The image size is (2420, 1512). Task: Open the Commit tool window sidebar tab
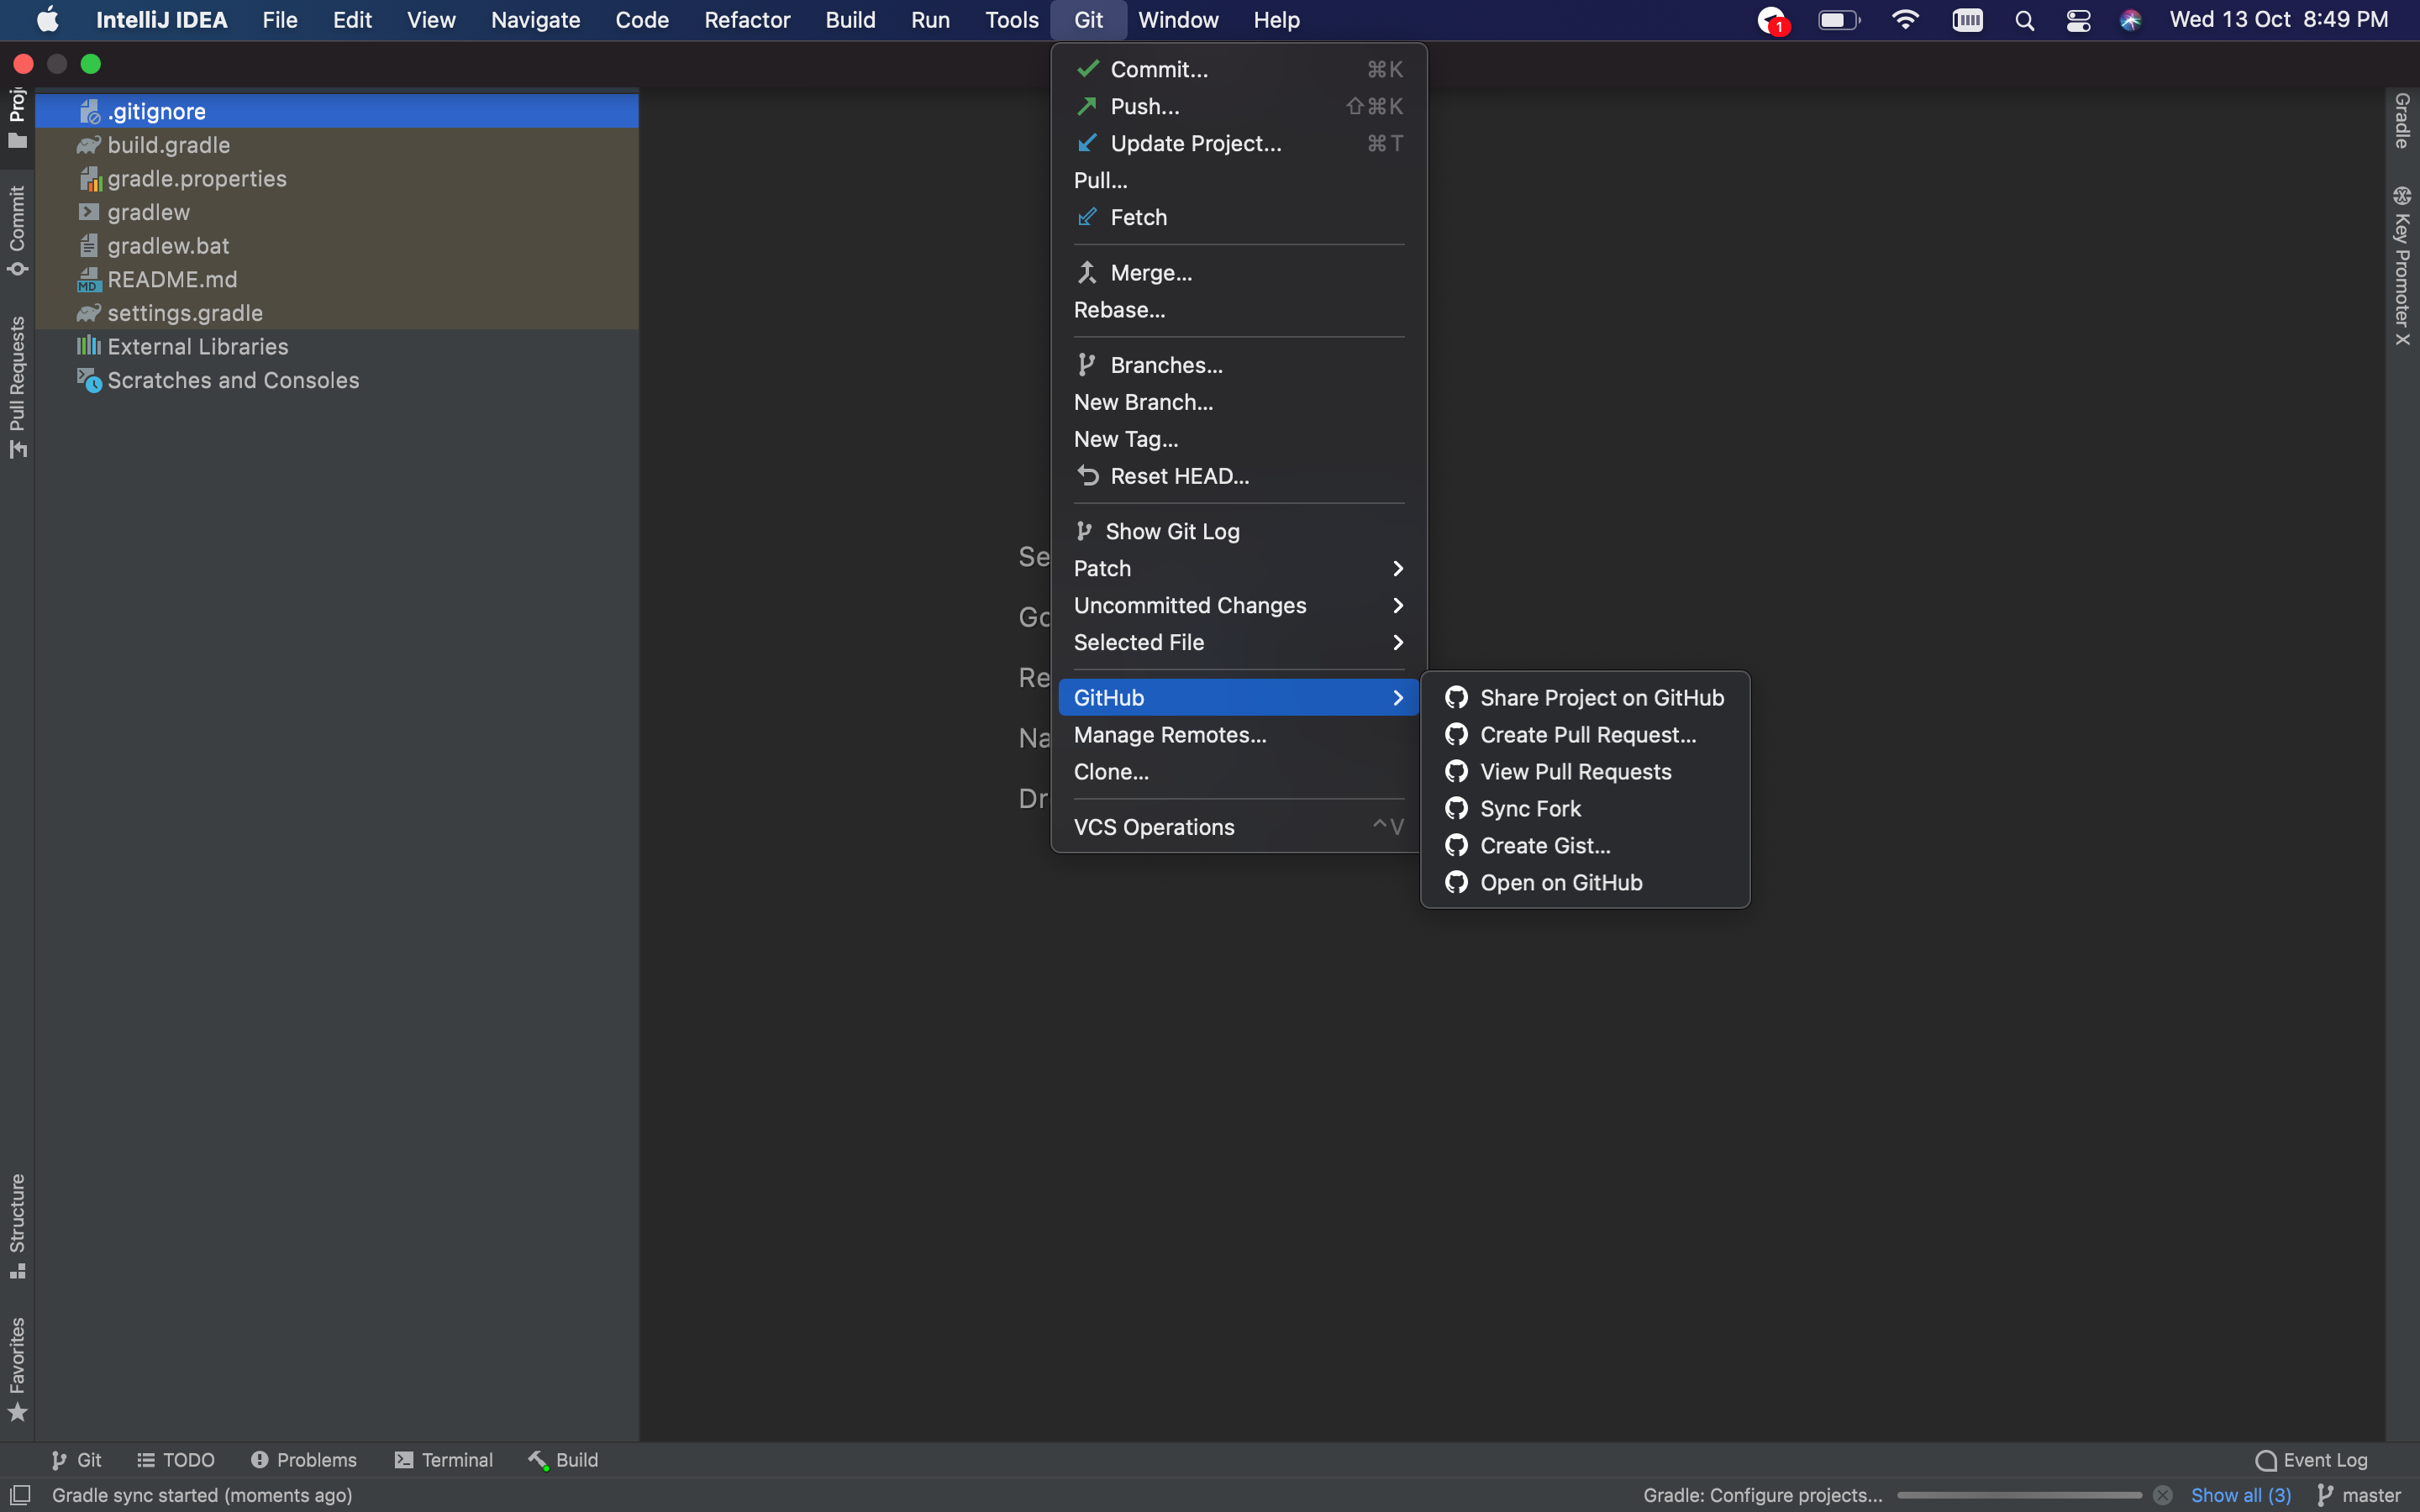pyautogui.click(x=17, y=230)
